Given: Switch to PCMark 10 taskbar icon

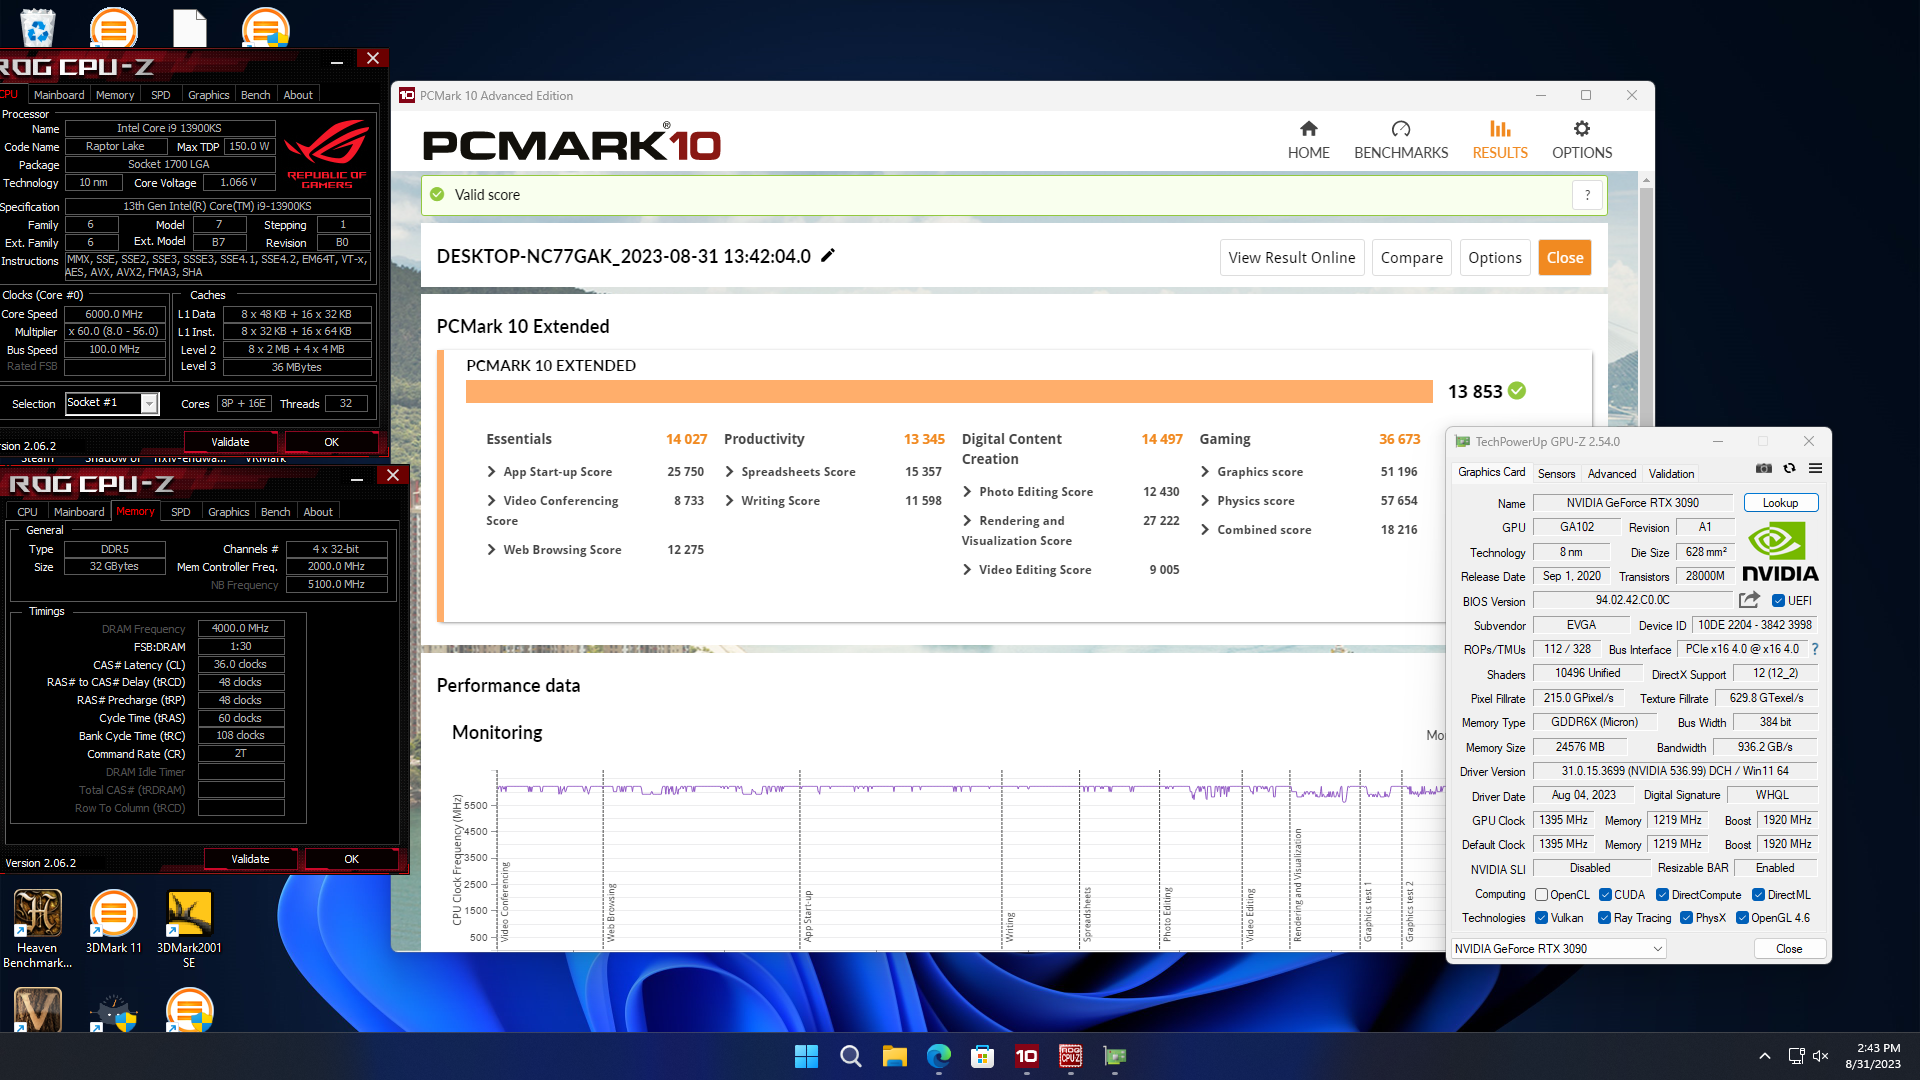Looking at the screenshot, I should [1026, 1056].
